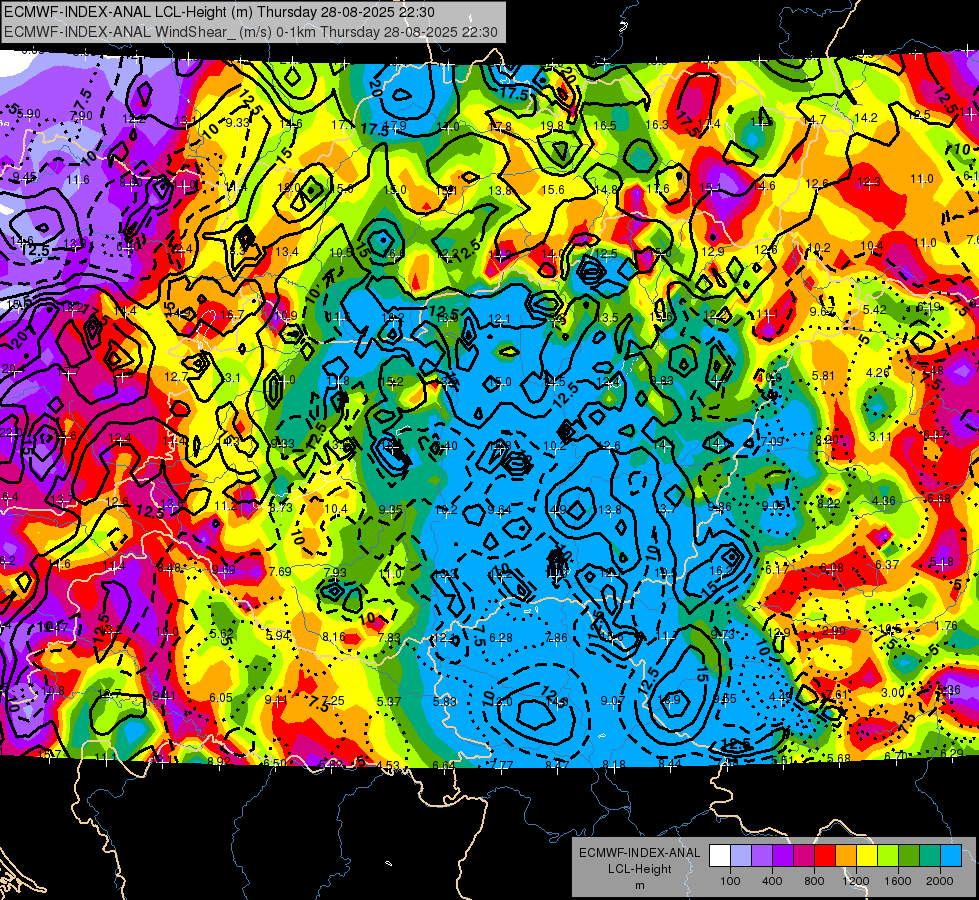Click the wind shear value 5.37
Viewport: 979px width, 900px height.
pos(389,702)
